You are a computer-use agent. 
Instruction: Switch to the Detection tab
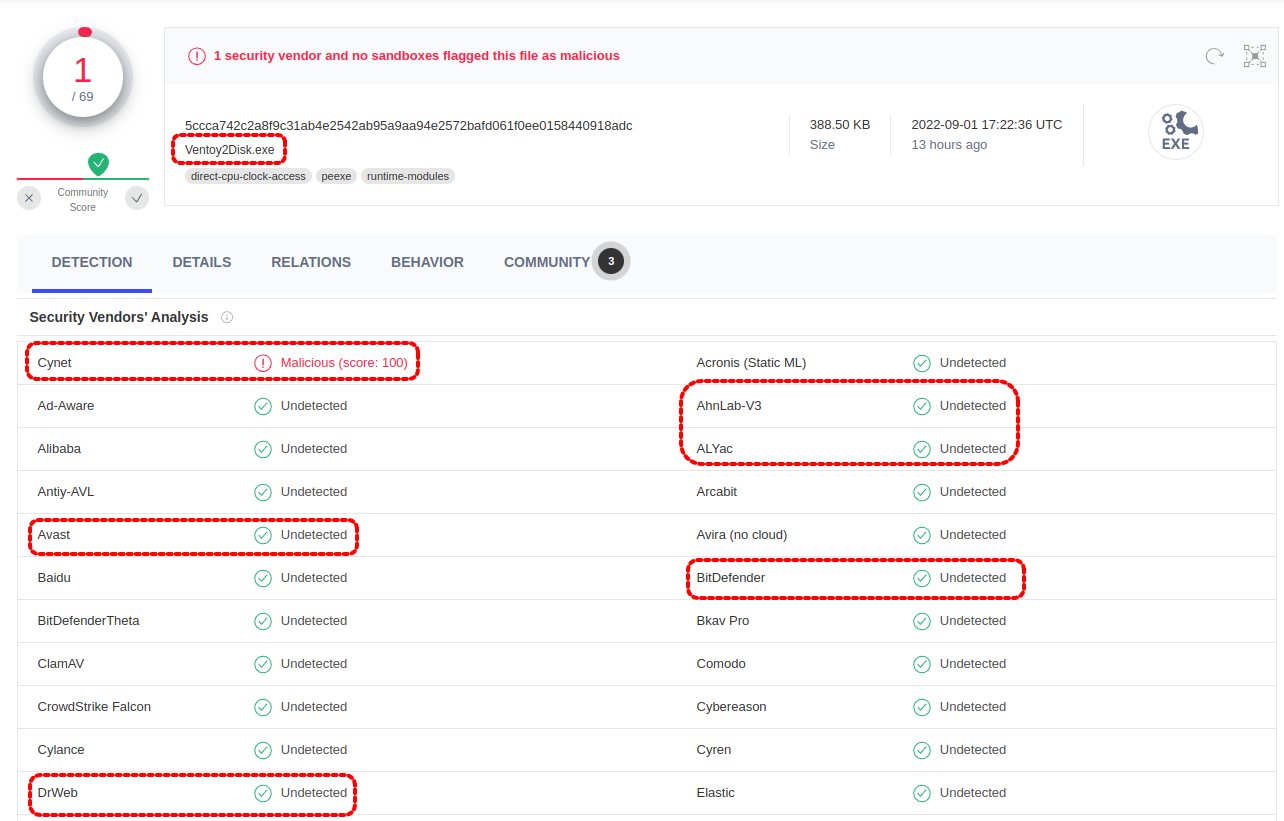[92, 262]
